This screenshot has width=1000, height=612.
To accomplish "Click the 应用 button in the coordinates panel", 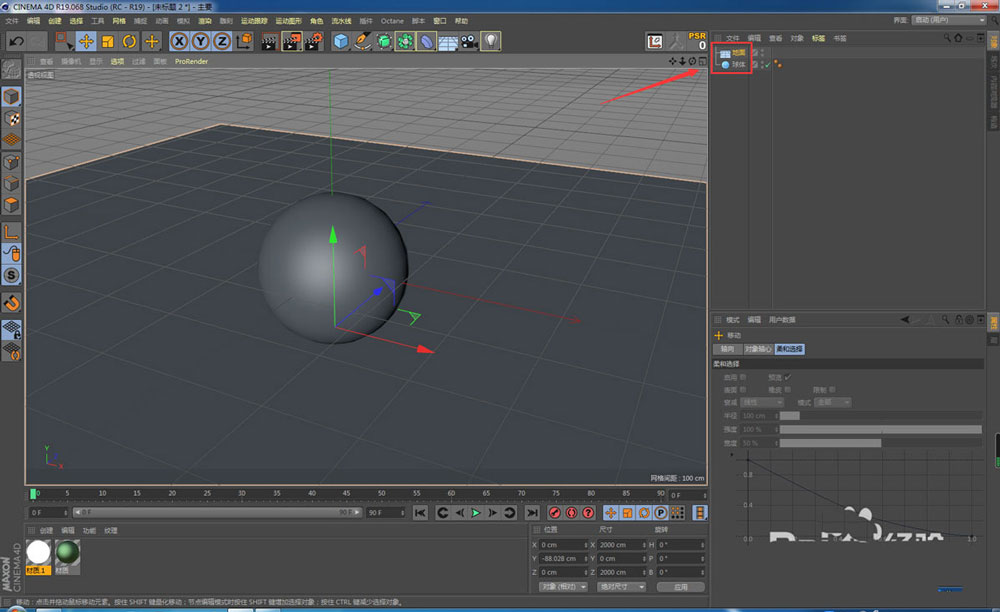I will tap(683, 588).
